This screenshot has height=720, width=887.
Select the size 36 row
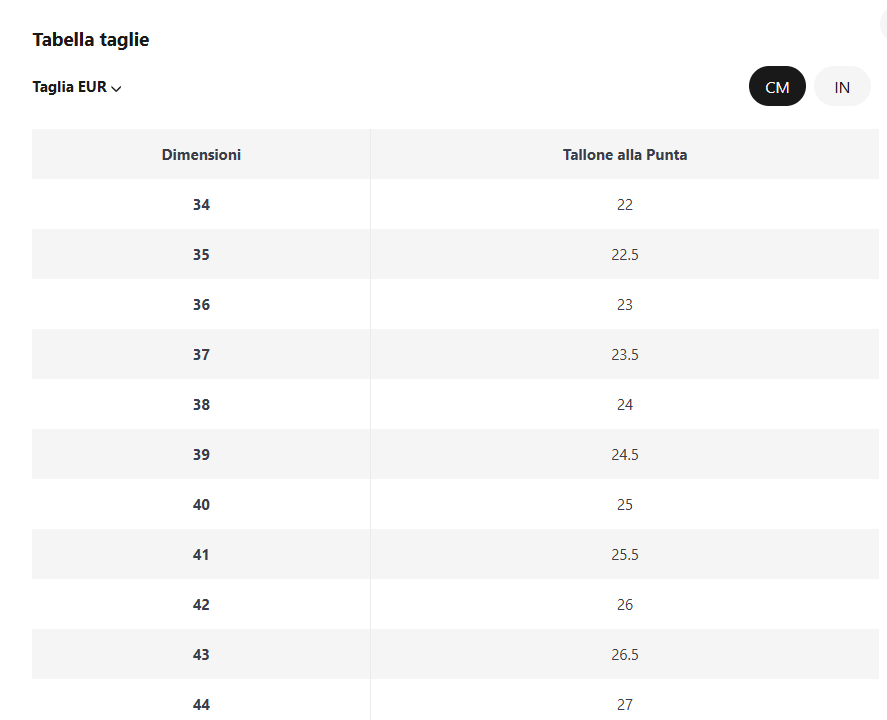(455, 304)
